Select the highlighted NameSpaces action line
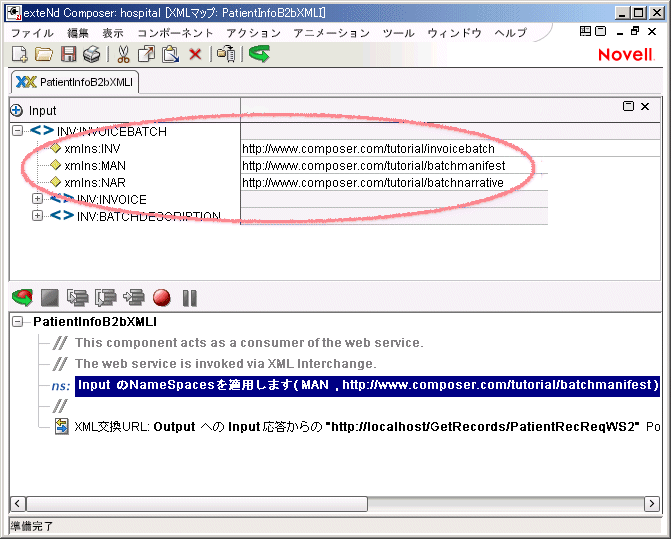Viewport: 671px width, 539px height. pyautogui.click(x=367, y=386)
